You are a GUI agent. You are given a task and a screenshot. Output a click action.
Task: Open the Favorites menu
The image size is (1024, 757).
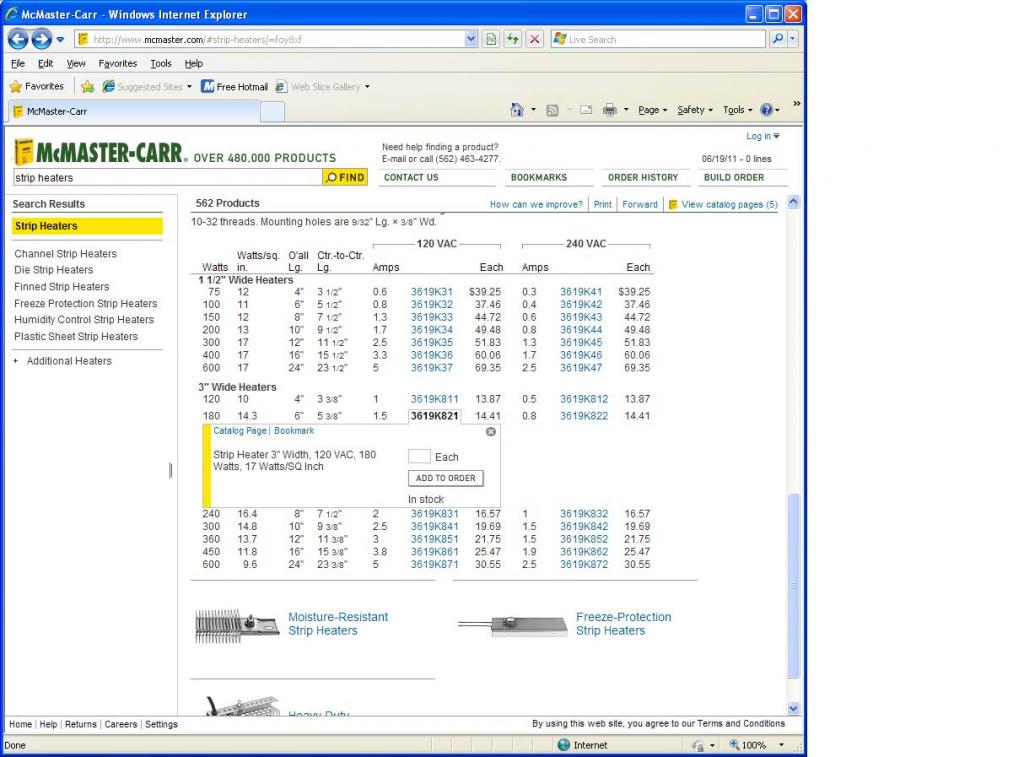pos(118,63)
